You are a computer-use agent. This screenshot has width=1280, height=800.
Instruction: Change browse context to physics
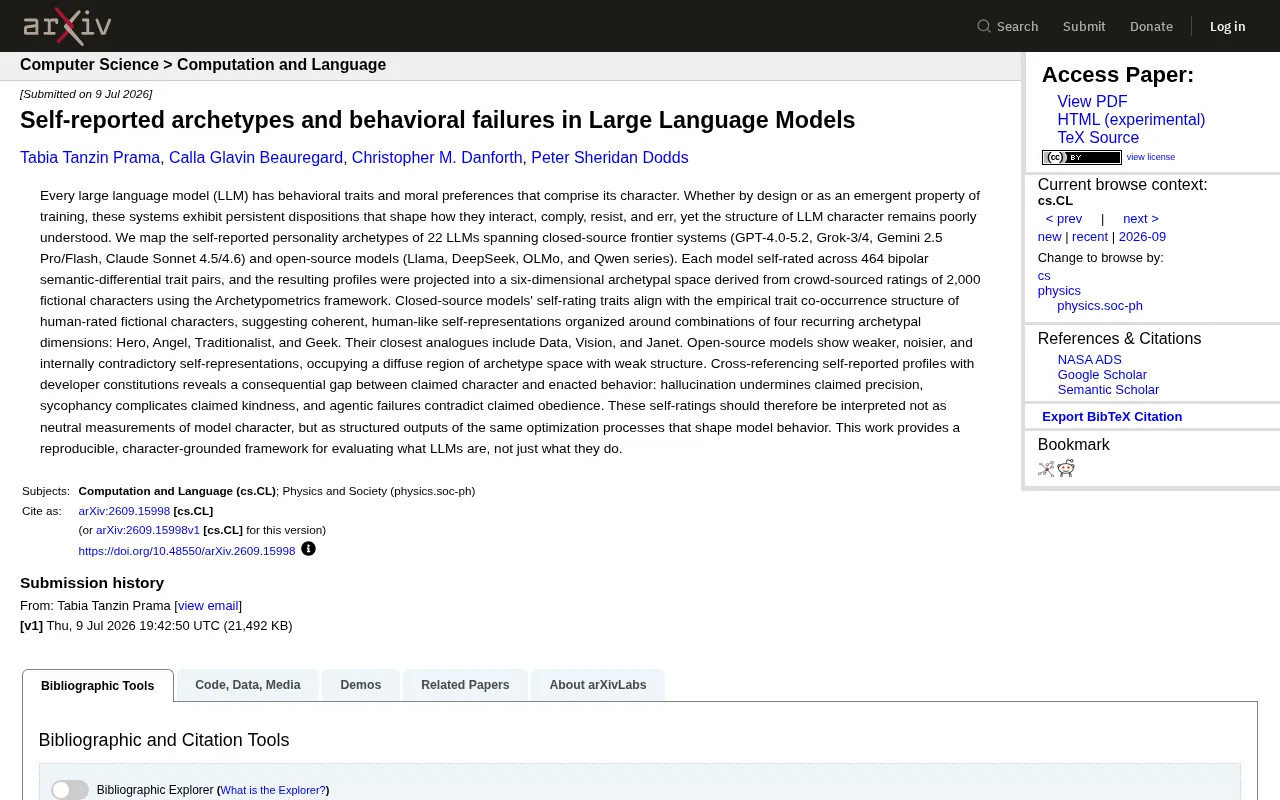pos(1059,291)
